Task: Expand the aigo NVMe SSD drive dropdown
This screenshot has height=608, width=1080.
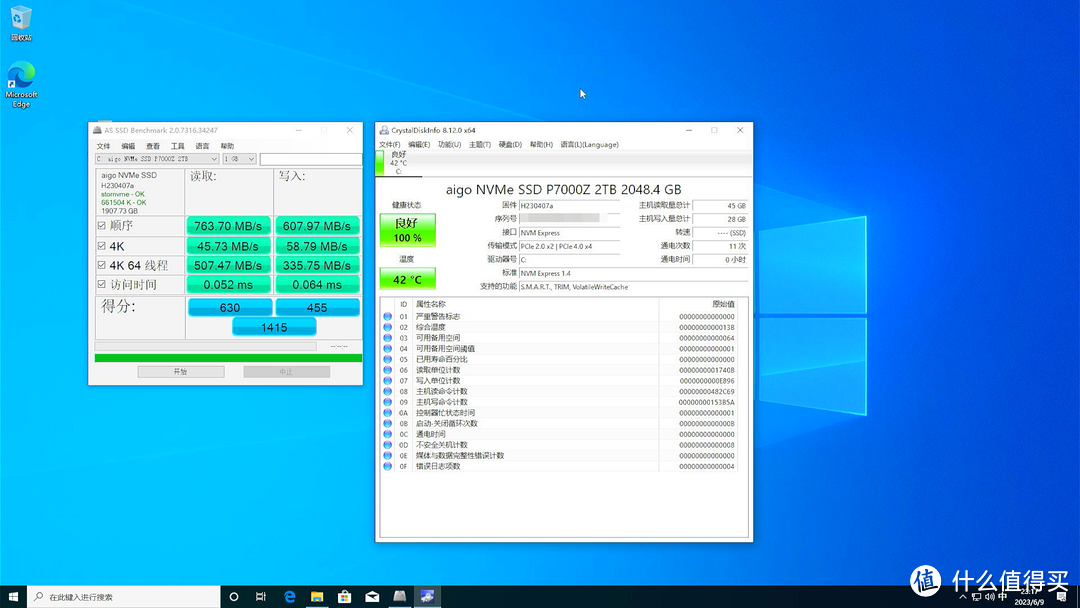Action: click(x=214, y=159)
